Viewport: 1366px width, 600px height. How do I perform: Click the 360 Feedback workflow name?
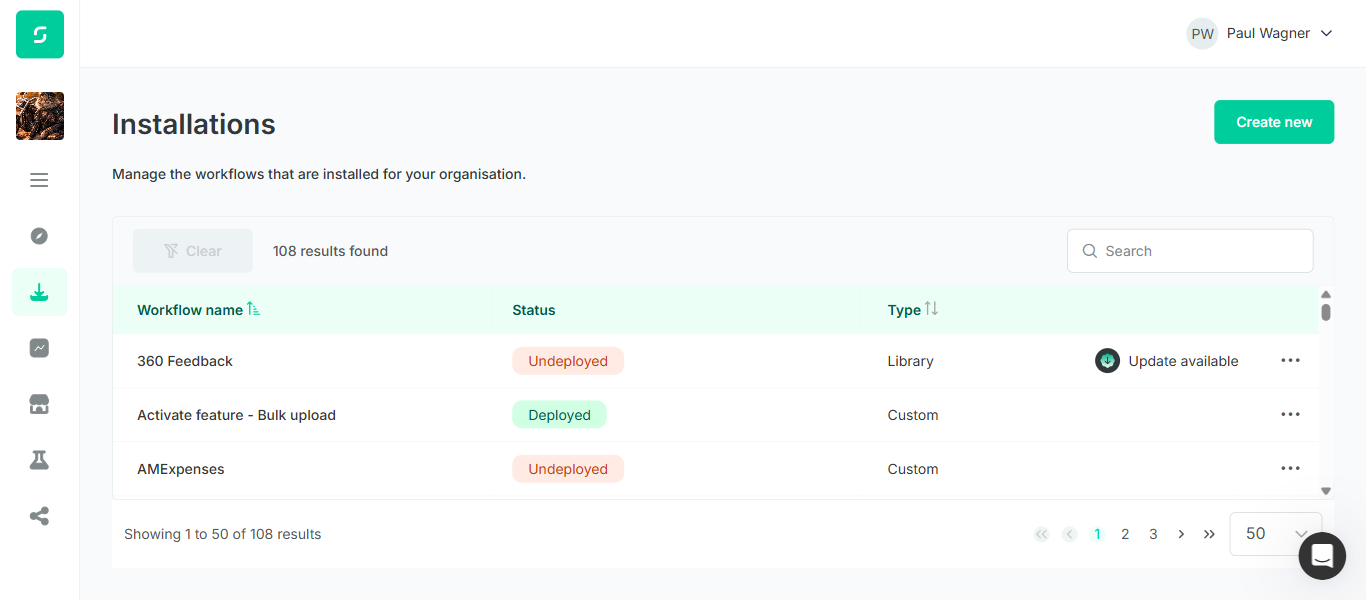[185, 361]
